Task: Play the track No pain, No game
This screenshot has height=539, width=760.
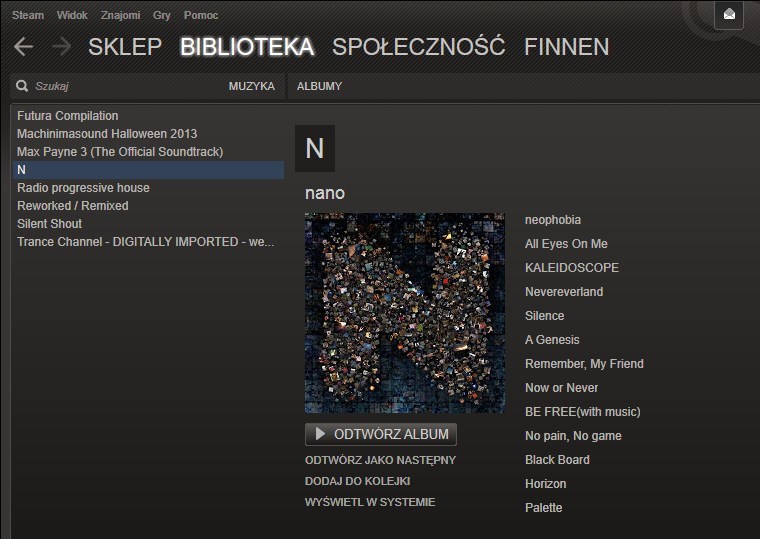Action: [x=573, y=436]
